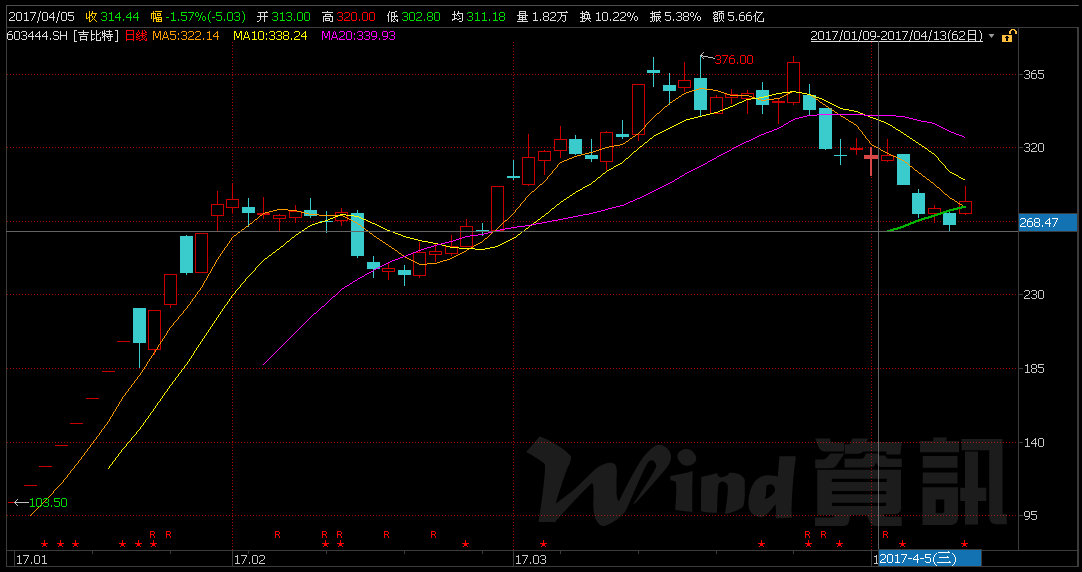This screenshot has height=572, width=1082.
Task: Click the first red star marker in January
Action: pos(45,544)
